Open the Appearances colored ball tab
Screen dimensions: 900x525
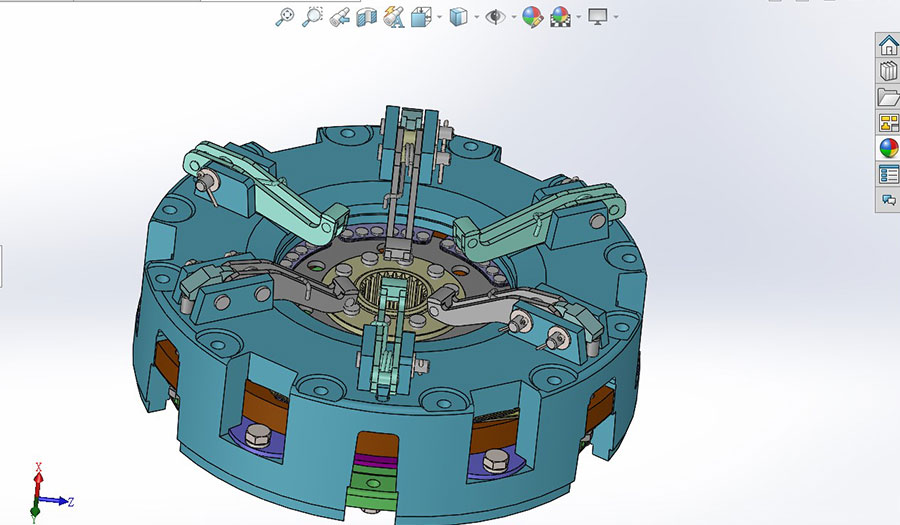(x=889, y=148)
